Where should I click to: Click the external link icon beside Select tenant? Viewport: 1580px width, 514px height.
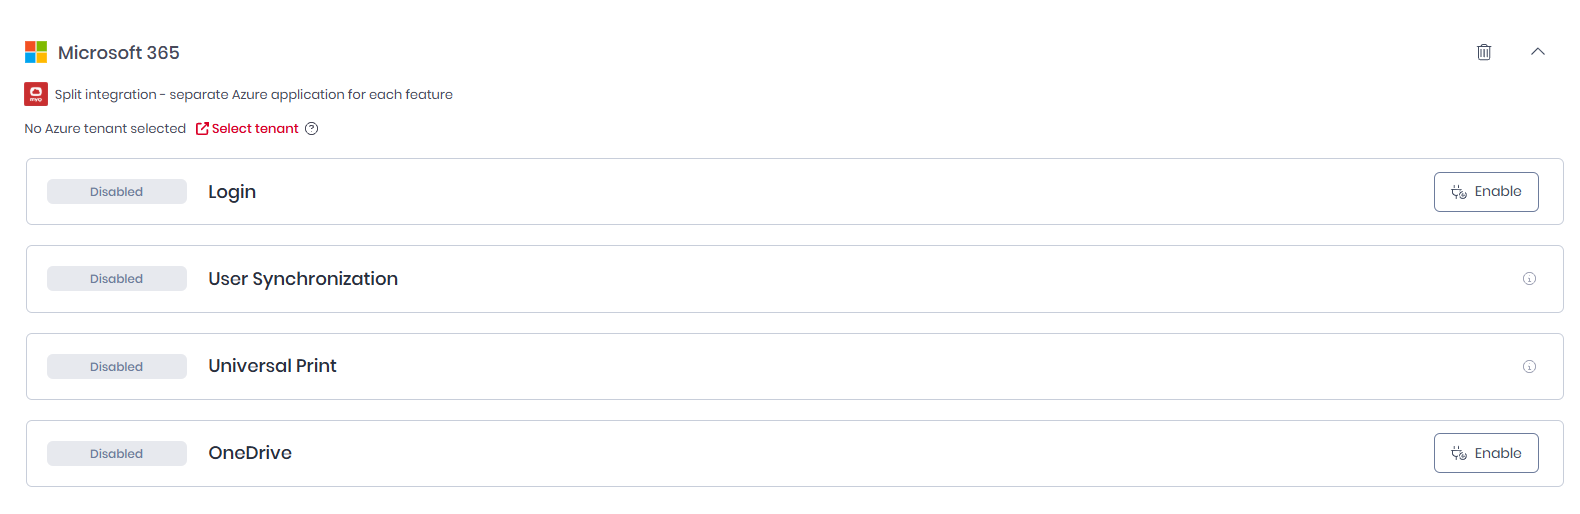(x=202, y=129)
